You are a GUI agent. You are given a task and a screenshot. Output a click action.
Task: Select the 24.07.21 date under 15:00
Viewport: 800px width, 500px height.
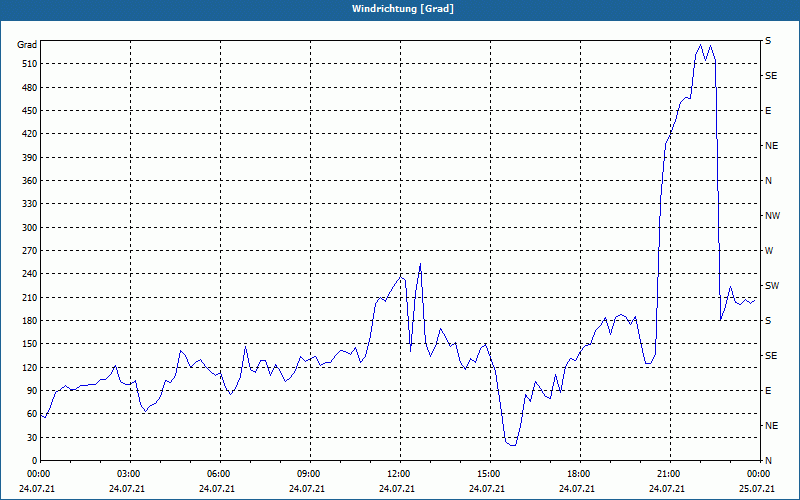pyautogui.click(x=487, y=489)
